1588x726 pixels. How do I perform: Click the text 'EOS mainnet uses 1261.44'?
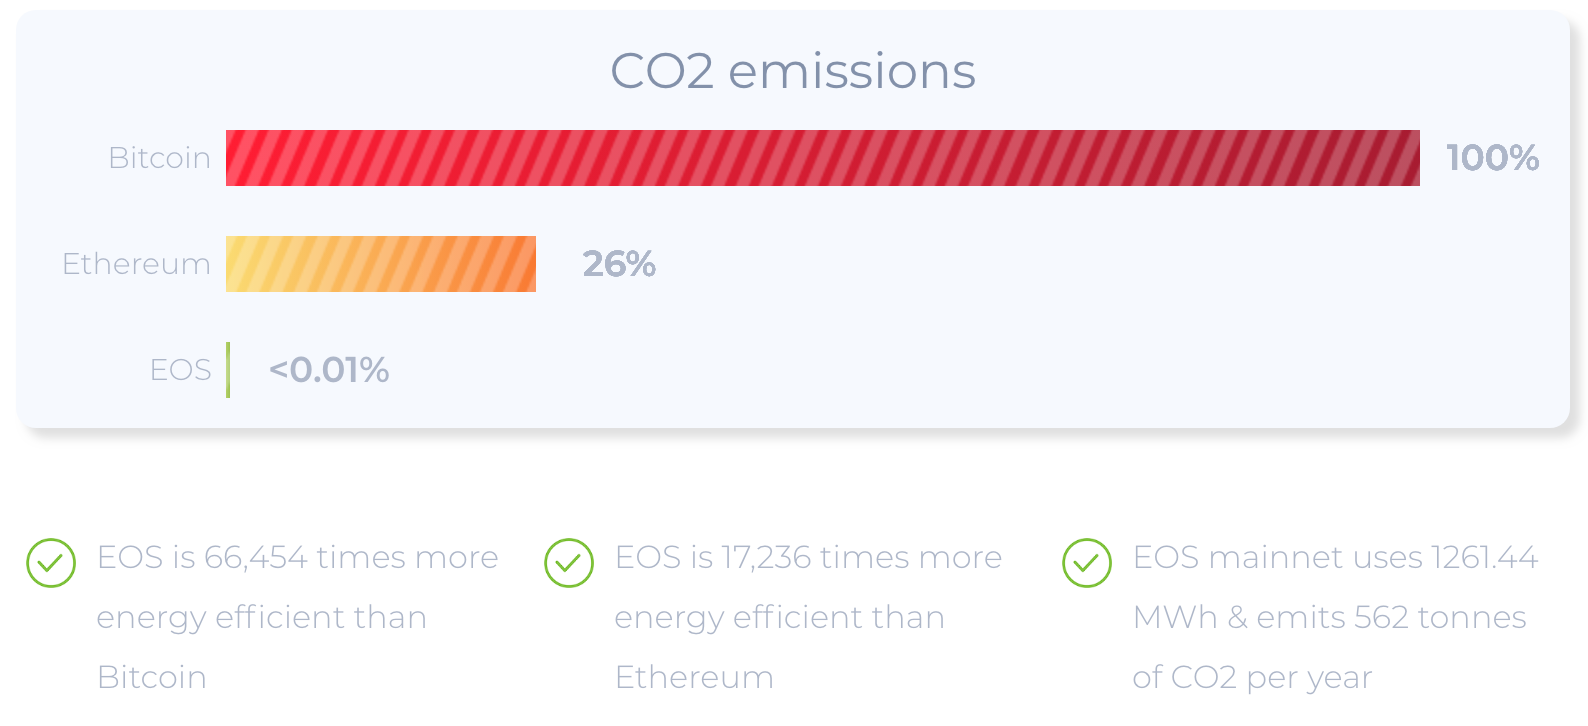(1335, 557)
